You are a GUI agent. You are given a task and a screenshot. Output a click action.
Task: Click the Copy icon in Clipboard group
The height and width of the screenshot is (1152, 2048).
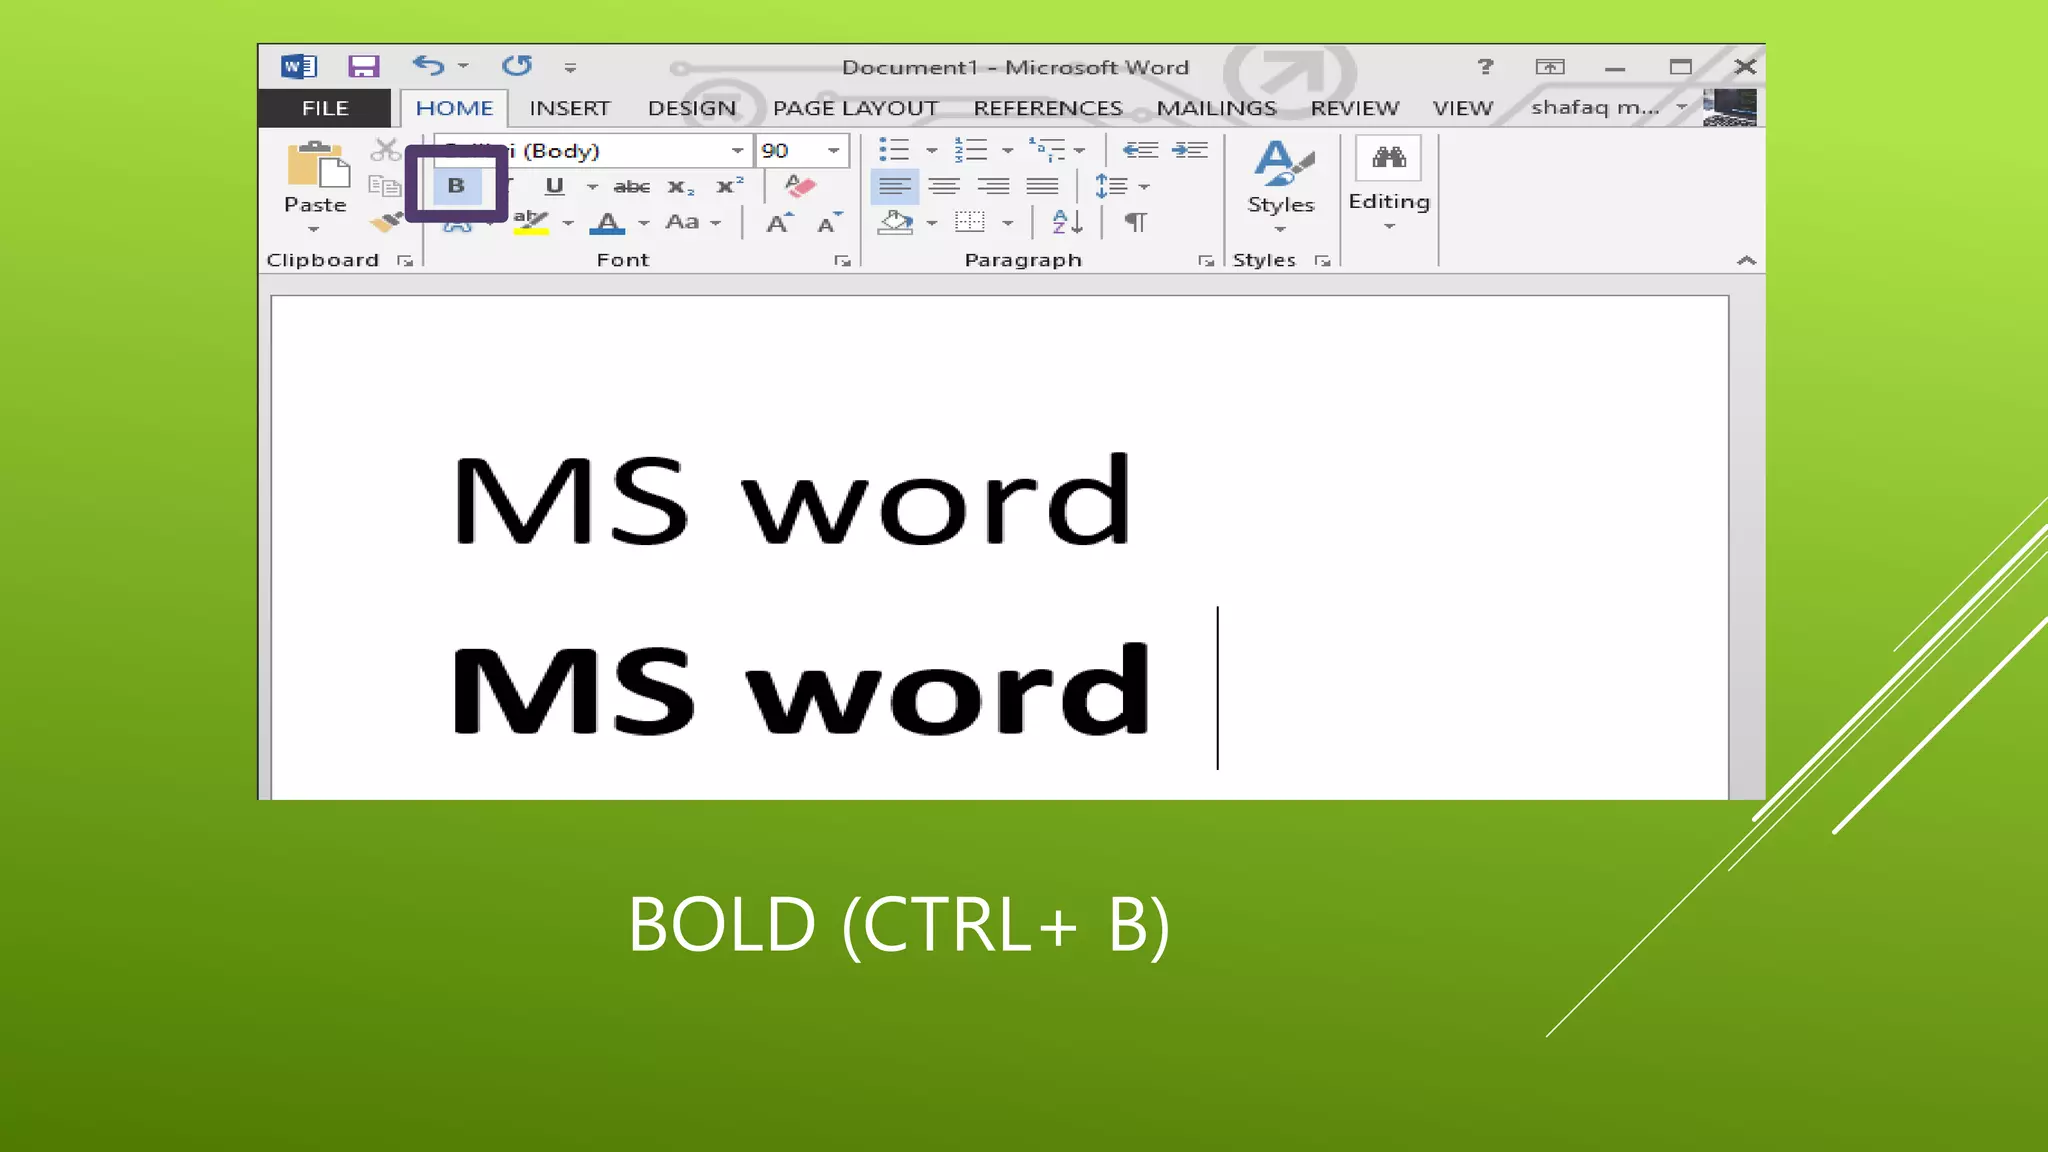point(384,185)
